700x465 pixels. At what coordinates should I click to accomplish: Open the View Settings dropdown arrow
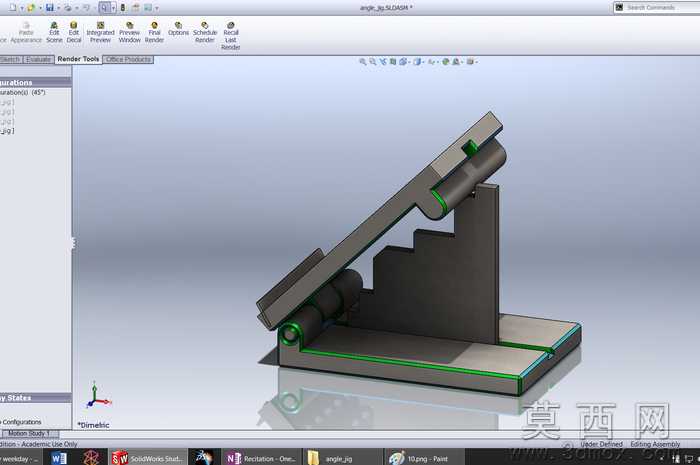tap(476, 62)
